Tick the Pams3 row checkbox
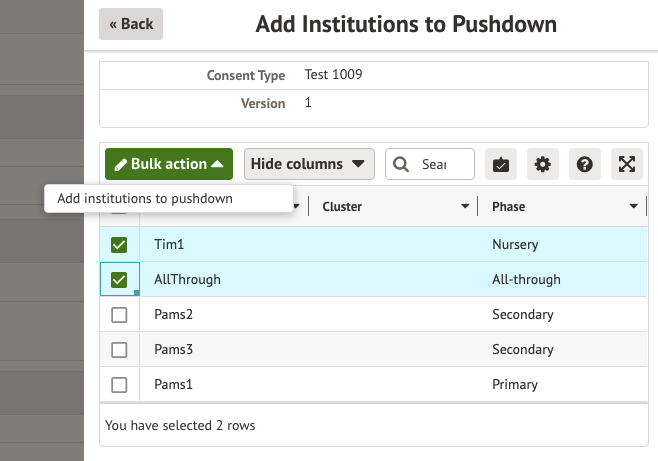Screen dimensions: 658x461 [119, 350]
